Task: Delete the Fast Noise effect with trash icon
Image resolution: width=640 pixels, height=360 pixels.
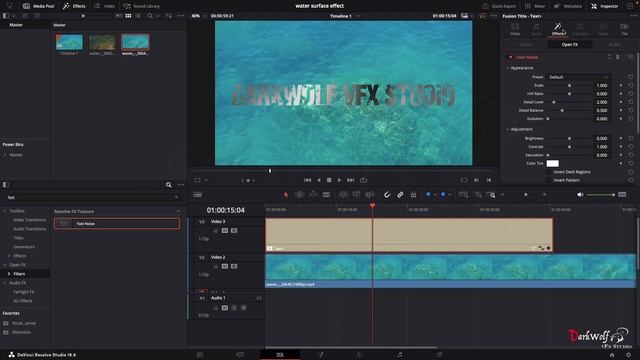Action: [618, 57]
